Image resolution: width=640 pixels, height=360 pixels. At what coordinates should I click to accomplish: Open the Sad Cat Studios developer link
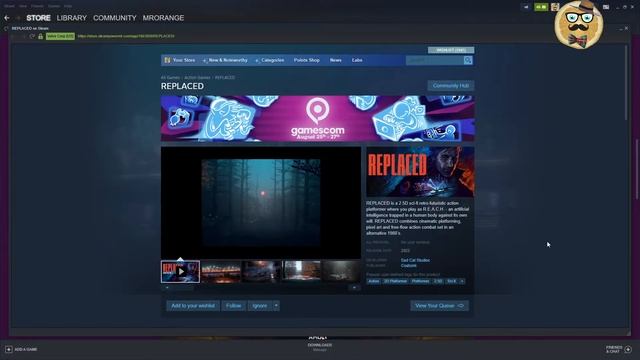point(415,260)
